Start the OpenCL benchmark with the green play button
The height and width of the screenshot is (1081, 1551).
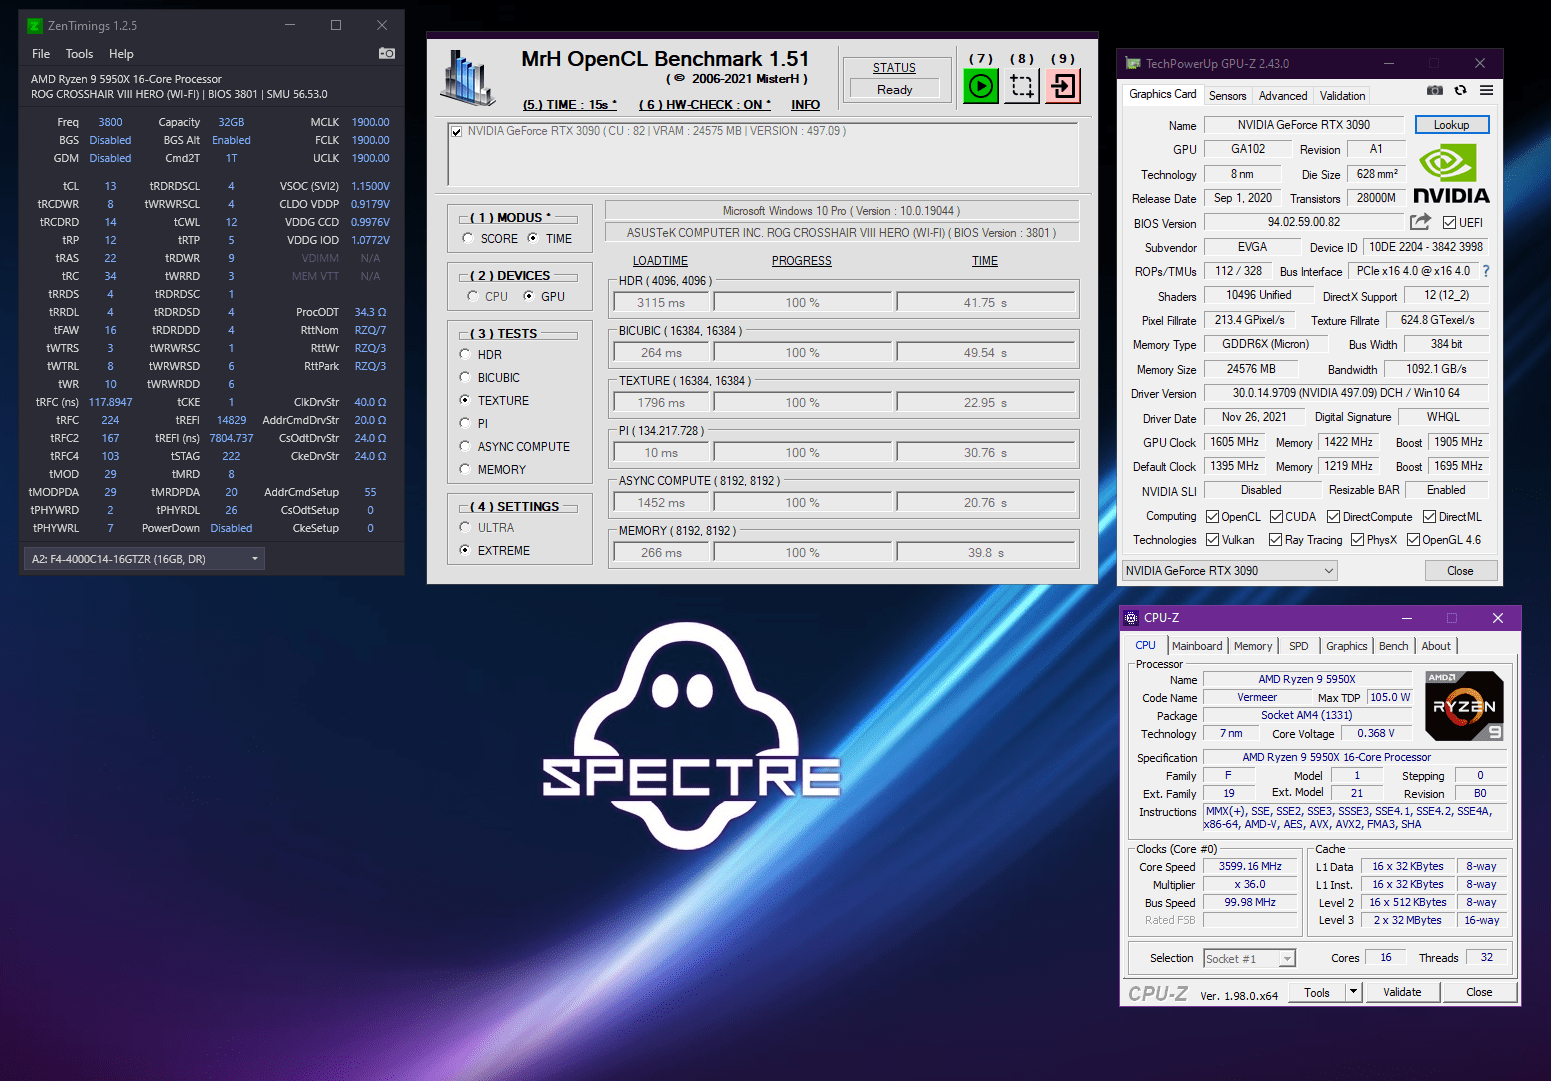(x=981, y=86)
